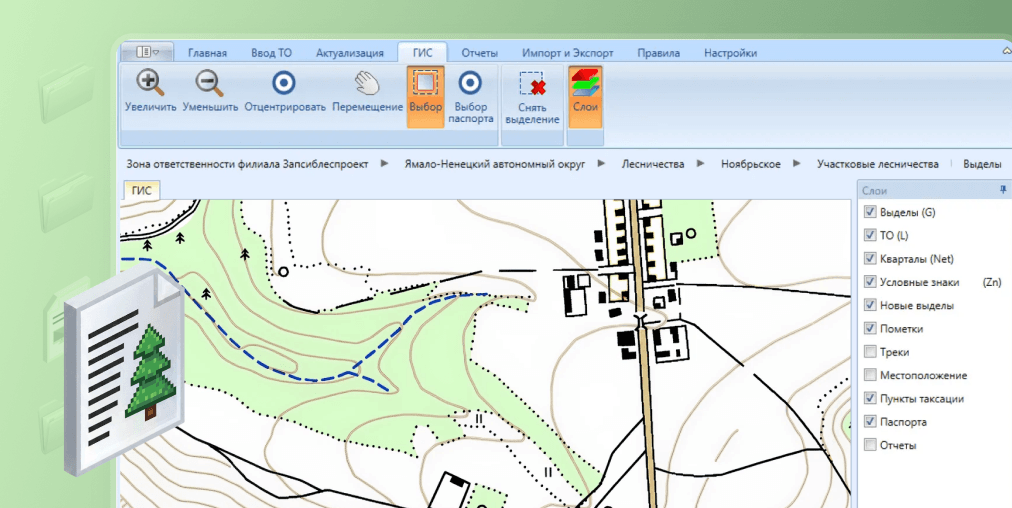
Task: Click the Уменьшить zoom-out magnifier icon
Action: (210, 84)
